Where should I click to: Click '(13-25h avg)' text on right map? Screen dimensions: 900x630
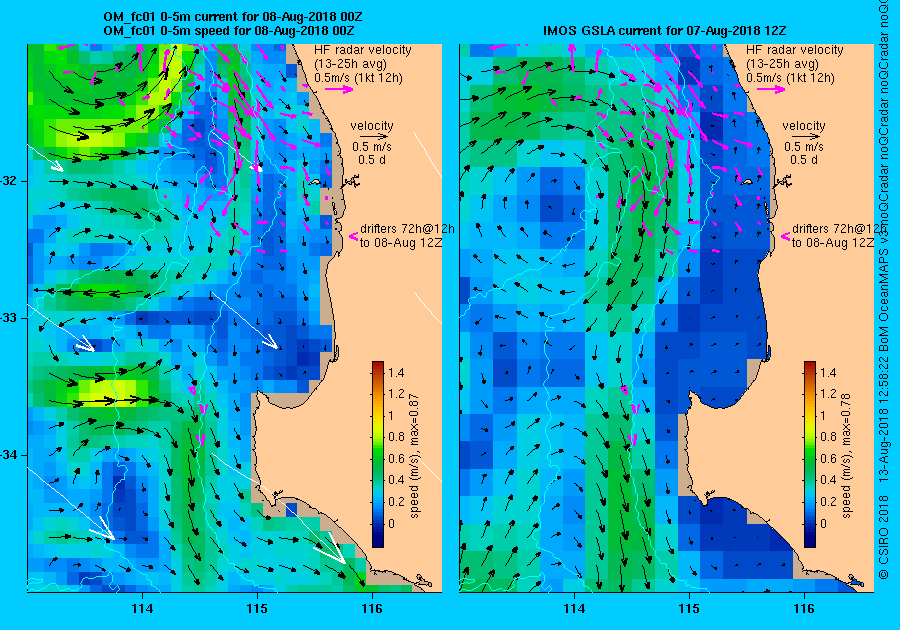(782, 64)
